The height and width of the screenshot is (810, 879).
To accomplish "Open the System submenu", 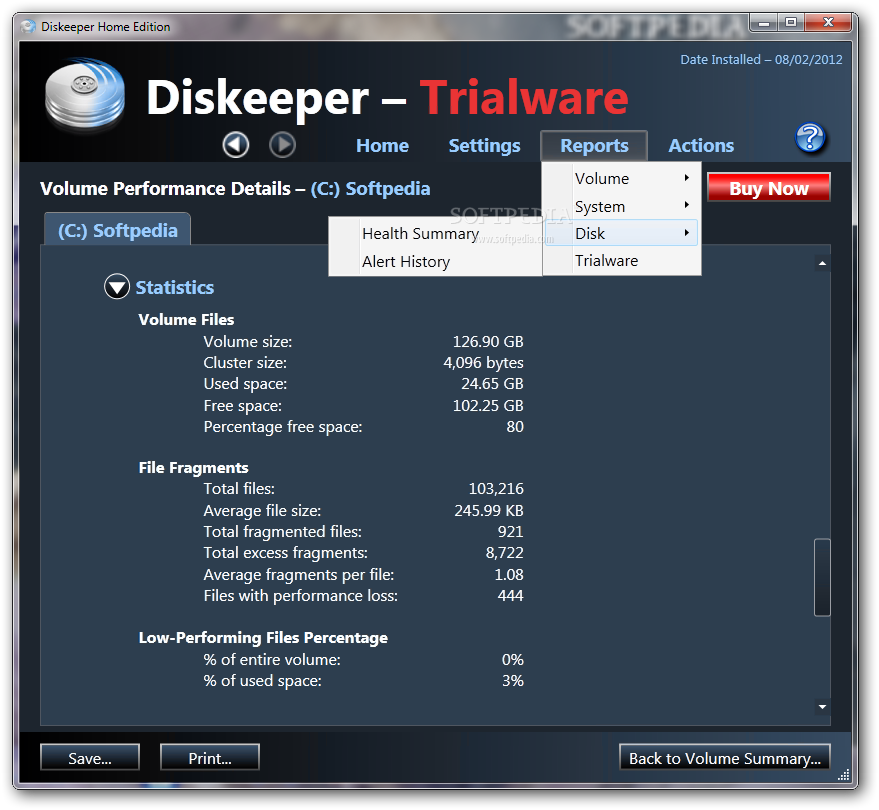I will [621, 206].
